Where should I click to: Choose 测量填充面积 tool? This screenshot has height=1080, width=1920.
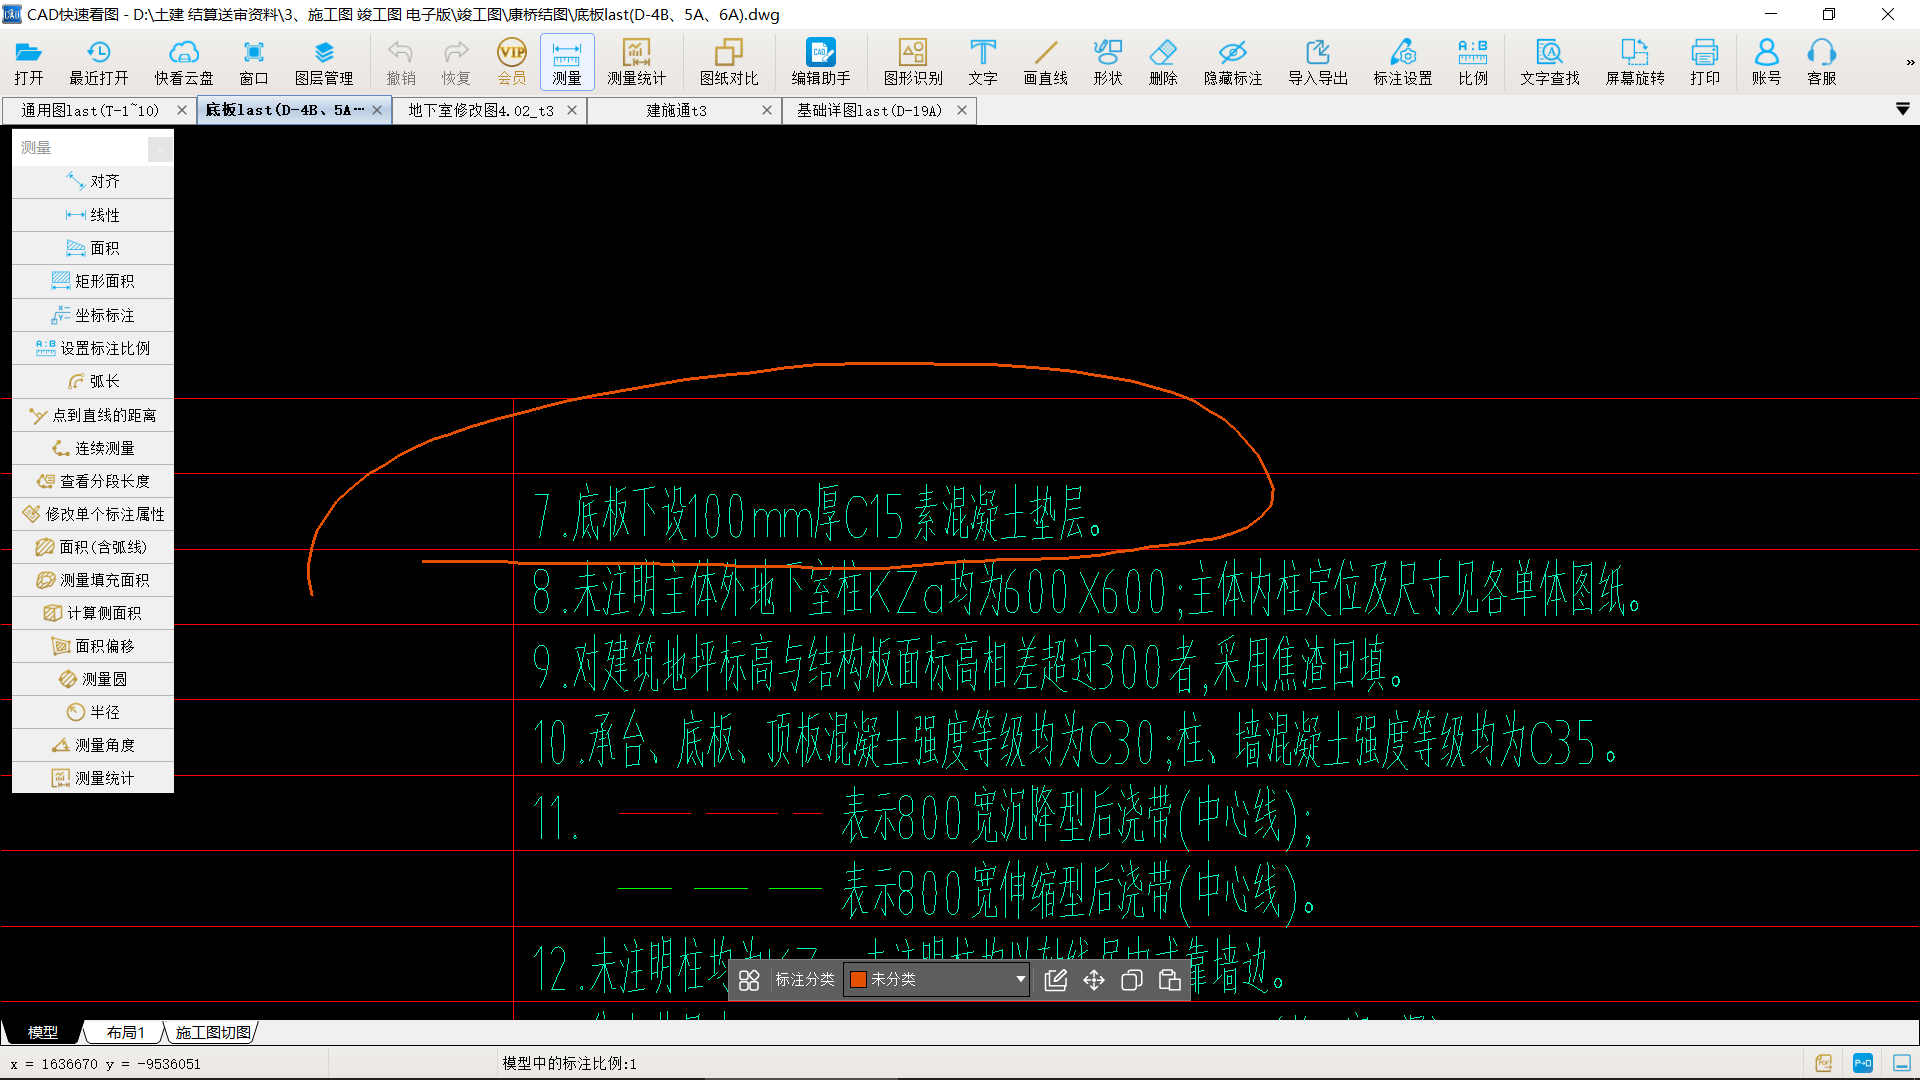click(x=93, y=580)
